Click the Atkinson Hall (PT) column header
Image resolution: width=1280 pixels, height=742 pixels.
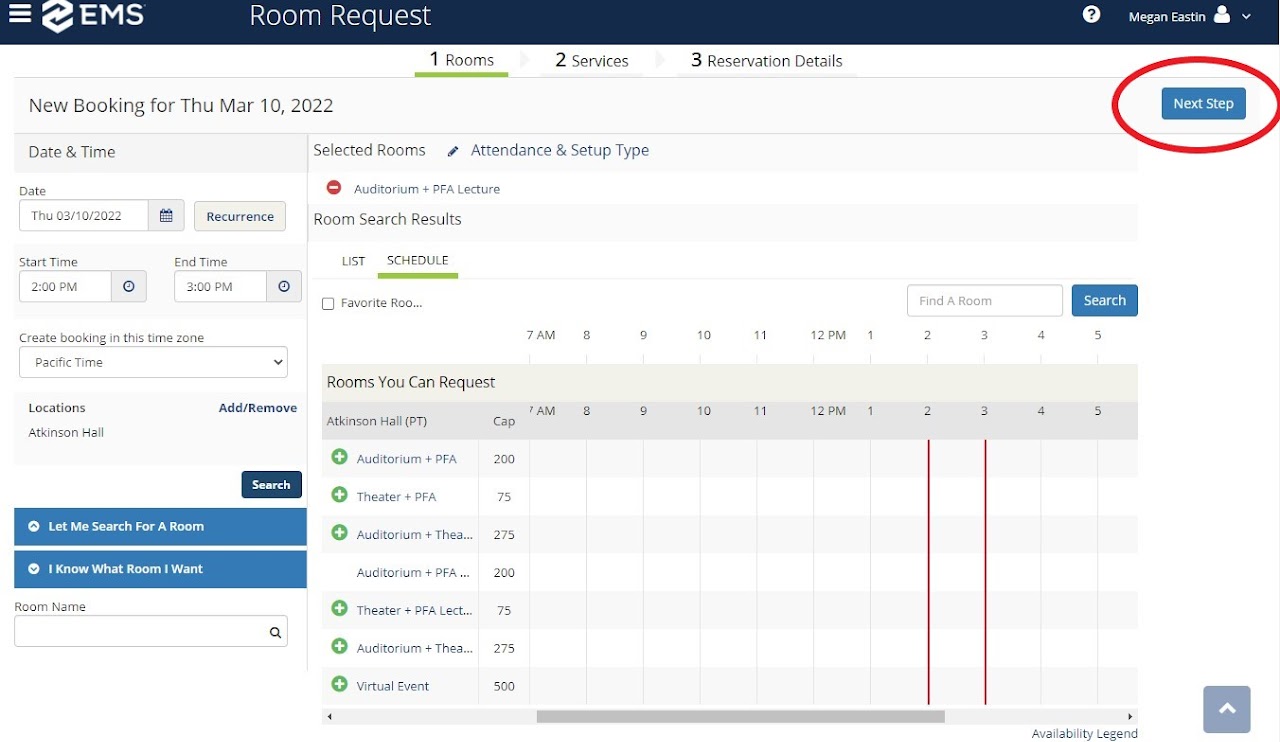(x=376, y=421)
